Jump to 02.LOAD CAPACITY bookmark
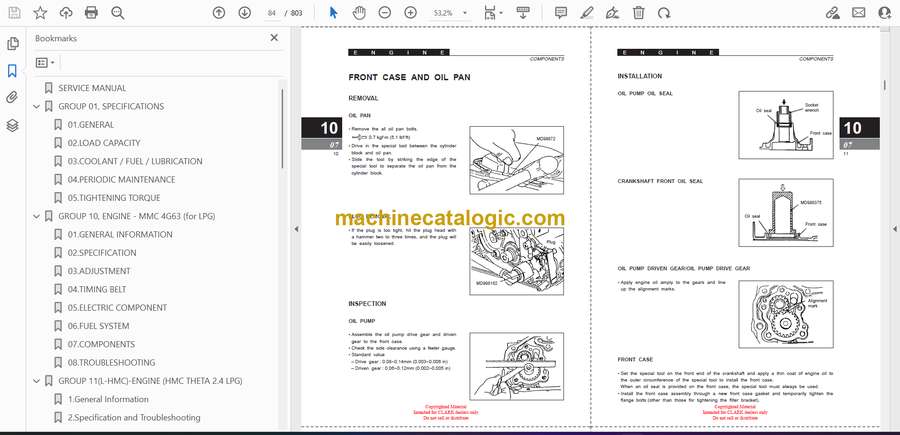 pyautogui.click(x=104, y=143)
